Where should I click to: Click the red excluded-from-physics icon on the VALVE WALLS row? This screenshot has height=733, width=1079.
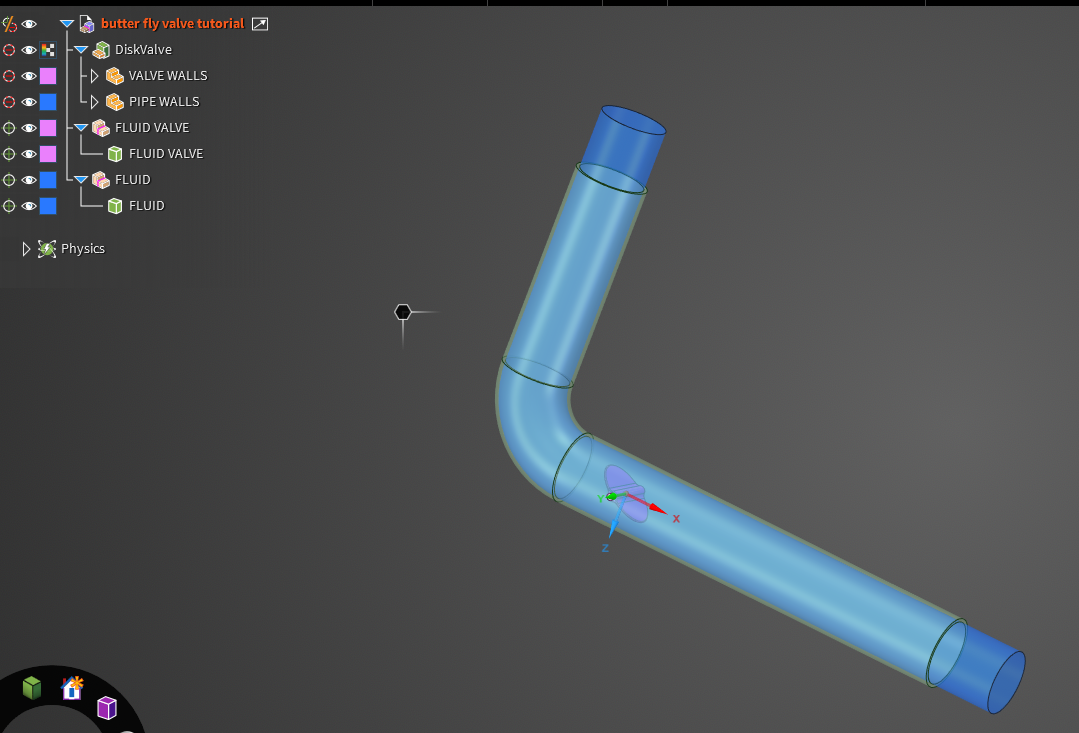tap(9, 76)
